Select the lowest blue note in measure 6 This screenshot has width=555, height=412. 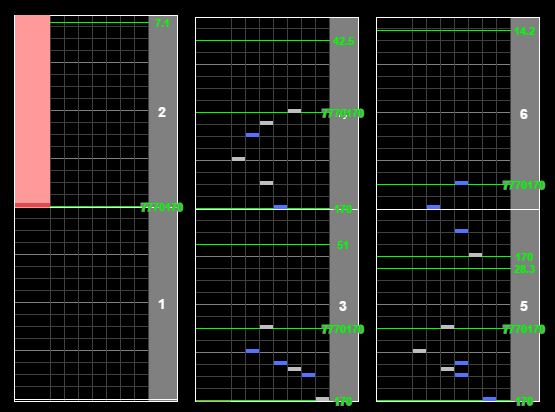(433, 207)
